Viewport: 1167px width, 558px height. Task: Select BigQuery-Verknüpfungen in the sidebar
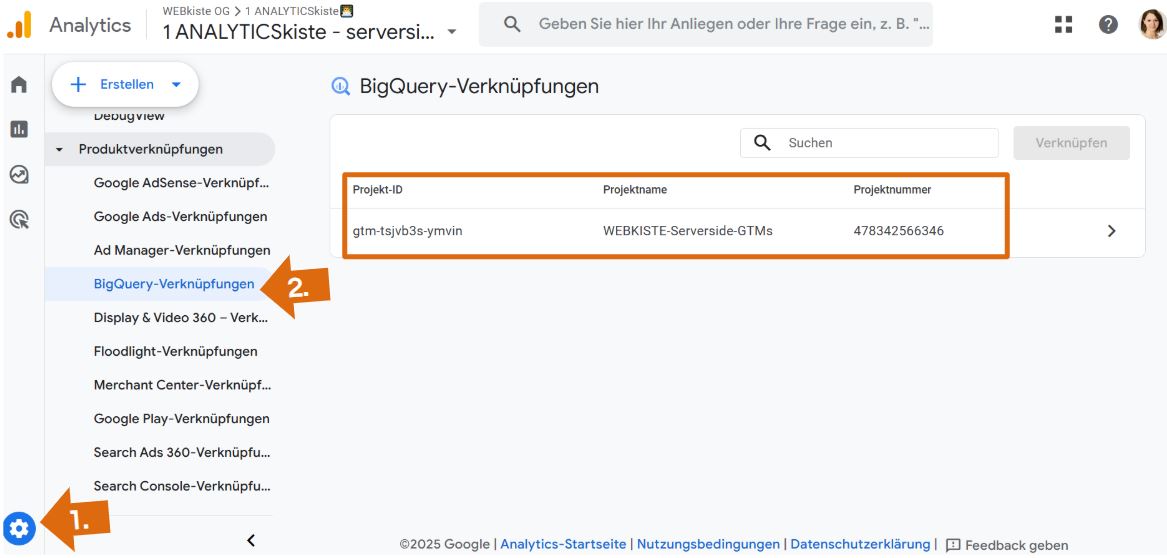coord(174,284)
